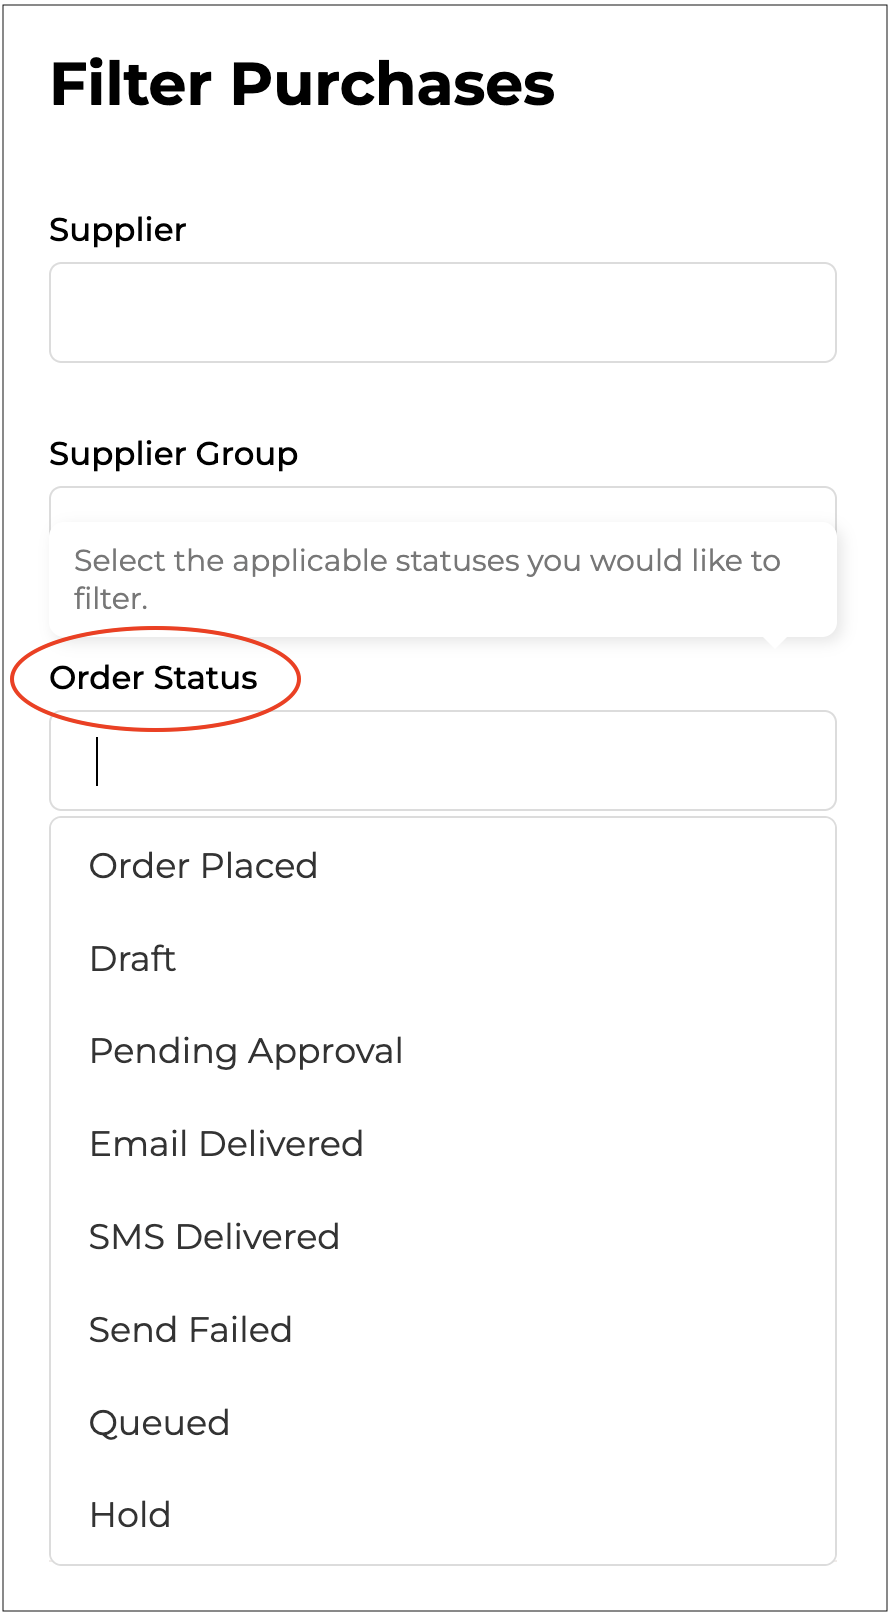Viewport: 890px width, 1616px height.
Task: Select the Queued status option
Action: 159,1423
